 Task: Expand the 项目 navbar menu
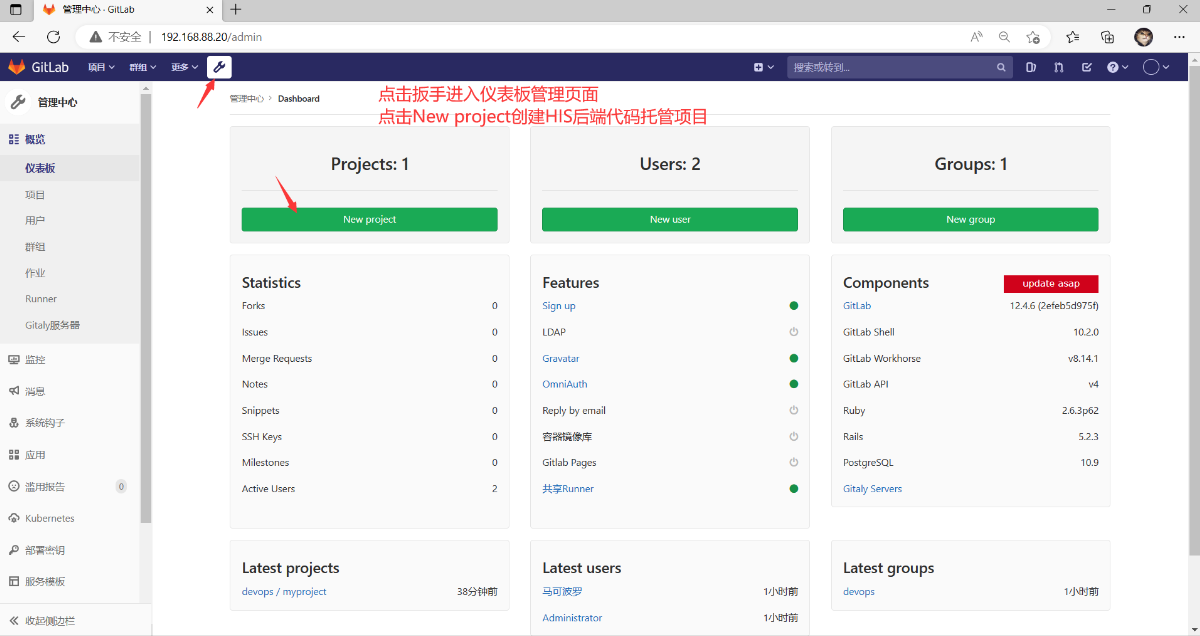[100, 67]
